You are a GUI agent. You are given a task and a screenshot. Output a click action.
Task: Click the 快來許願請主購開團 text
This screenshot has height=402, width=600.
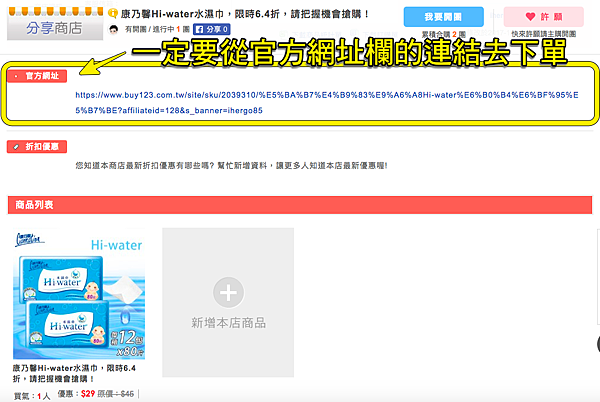tap(544, 34)
